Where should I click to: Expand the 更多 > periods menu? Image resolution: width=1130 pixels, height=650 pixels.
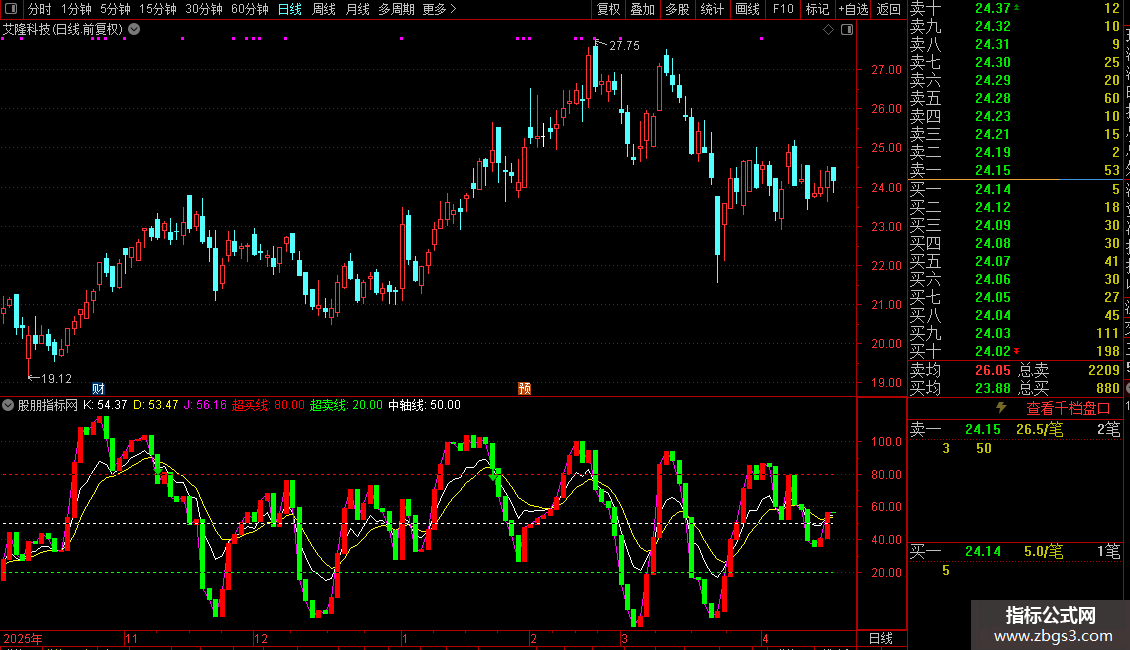[440, 9]
